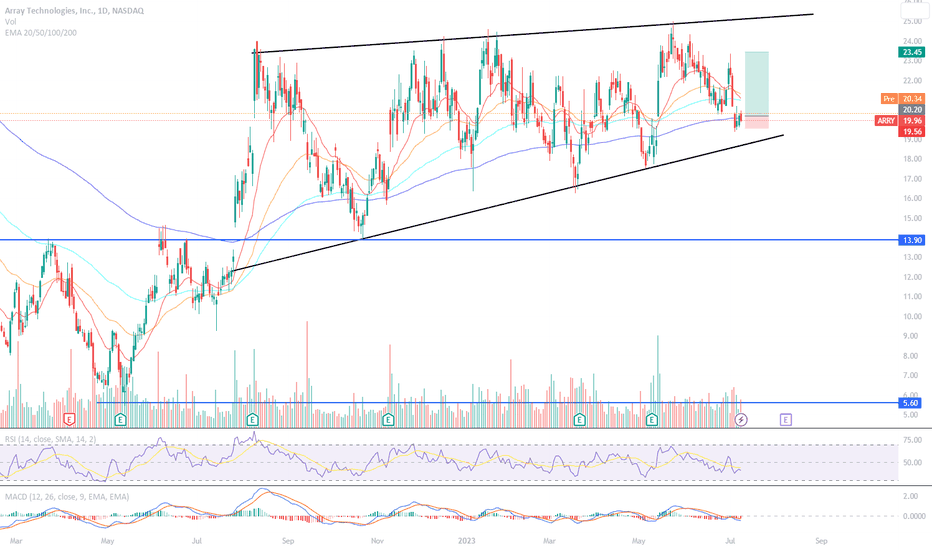Click the 22.00 value on the price axis

point(912,81)
